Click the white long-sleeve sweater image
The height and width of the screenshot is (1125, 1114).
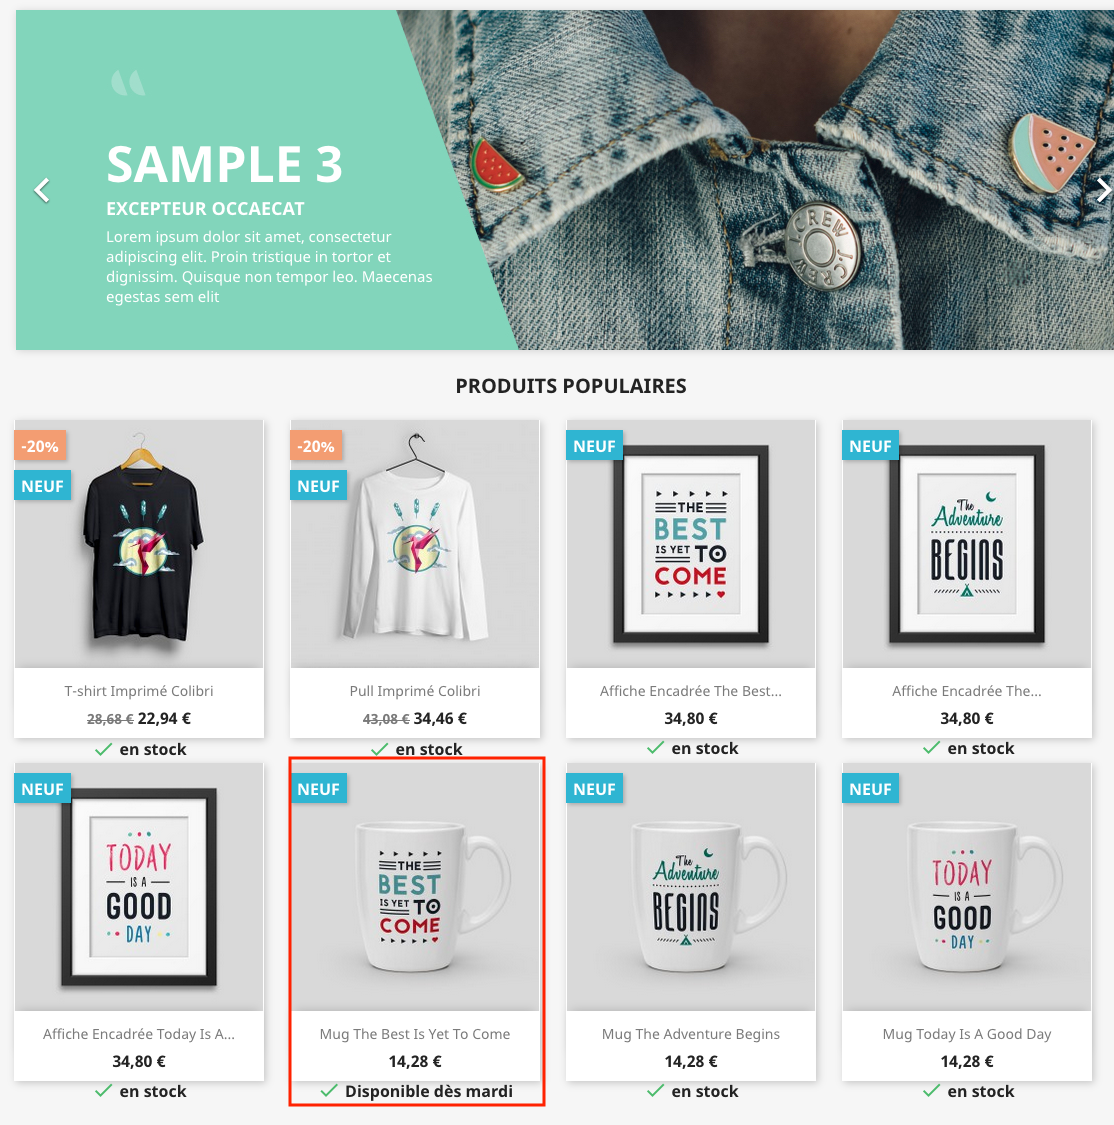coord(415,544)
